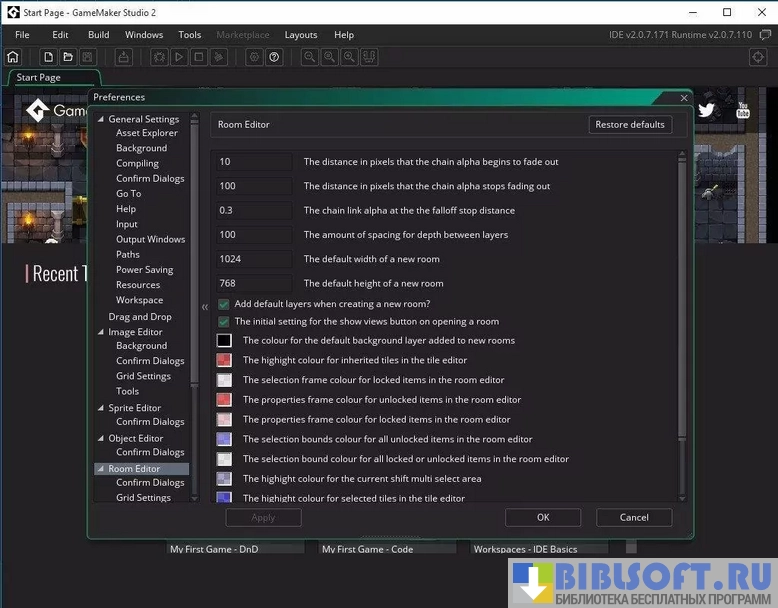Open the YouTube icon link
This screenshot has width=778, height=608.
(x=742, y=110)
